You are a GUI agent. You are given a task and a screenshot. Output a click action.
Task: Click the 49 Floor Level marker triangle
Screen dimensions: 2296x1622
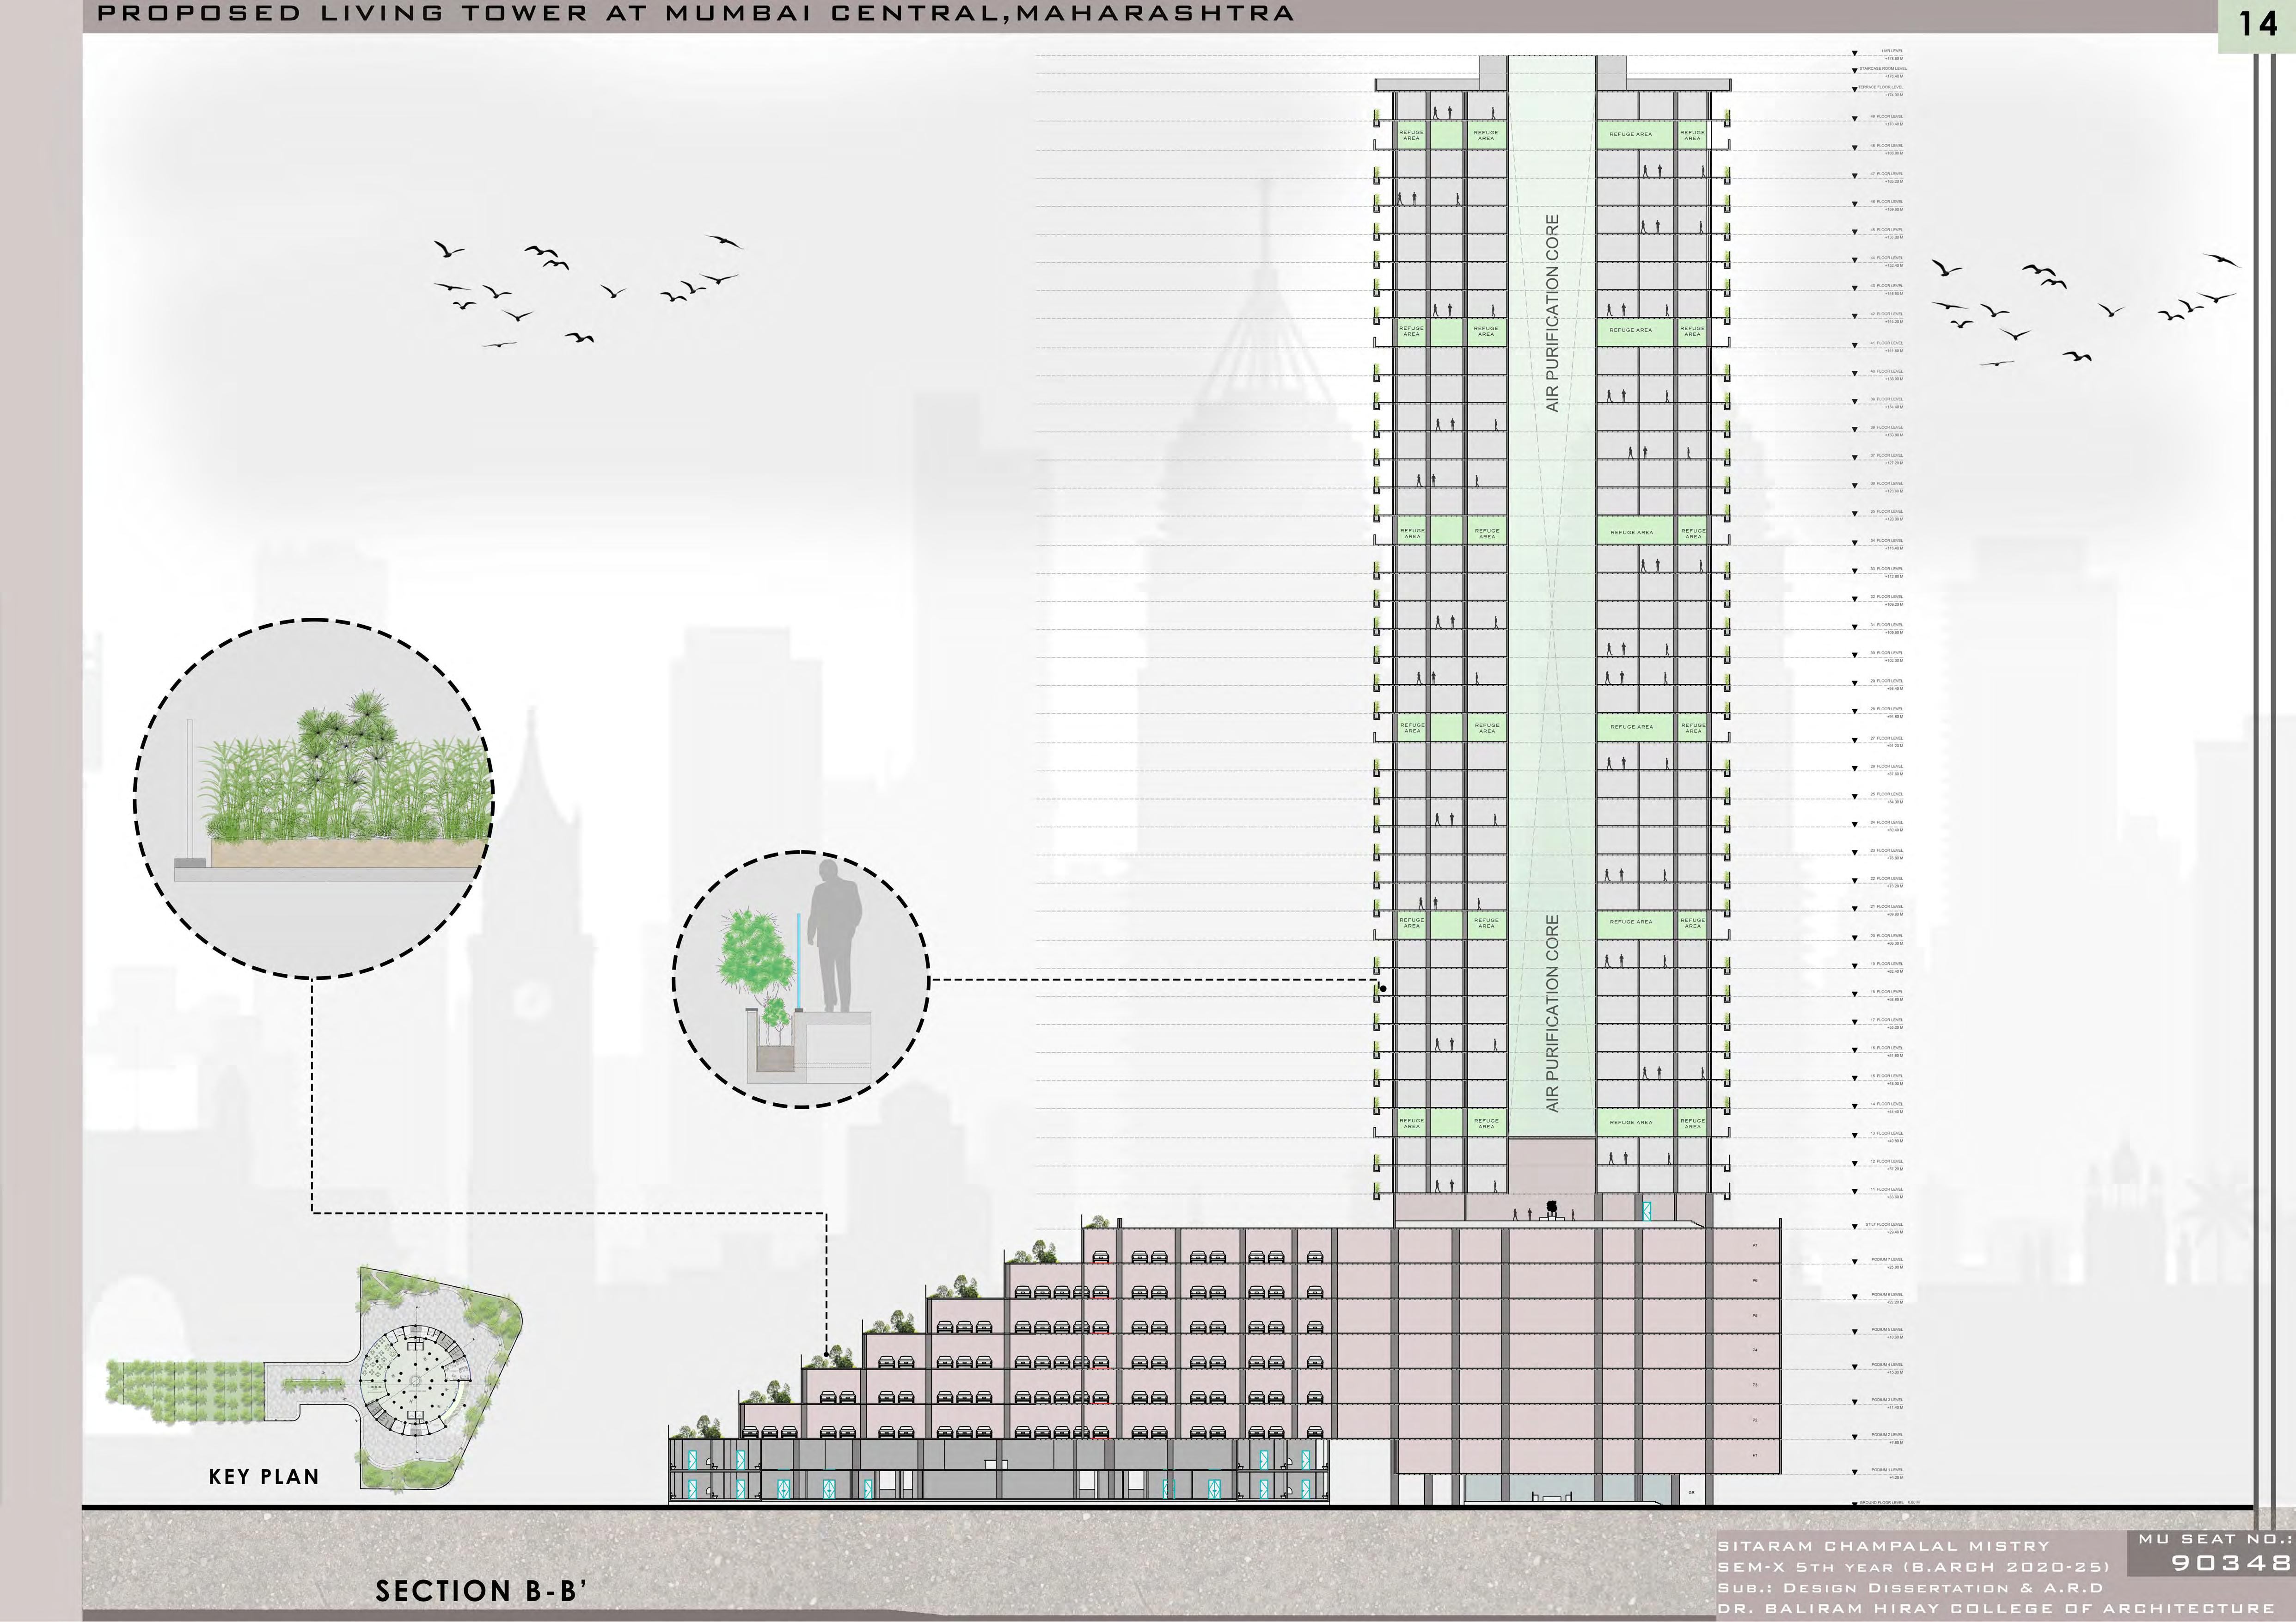(x=1854, y=118)
